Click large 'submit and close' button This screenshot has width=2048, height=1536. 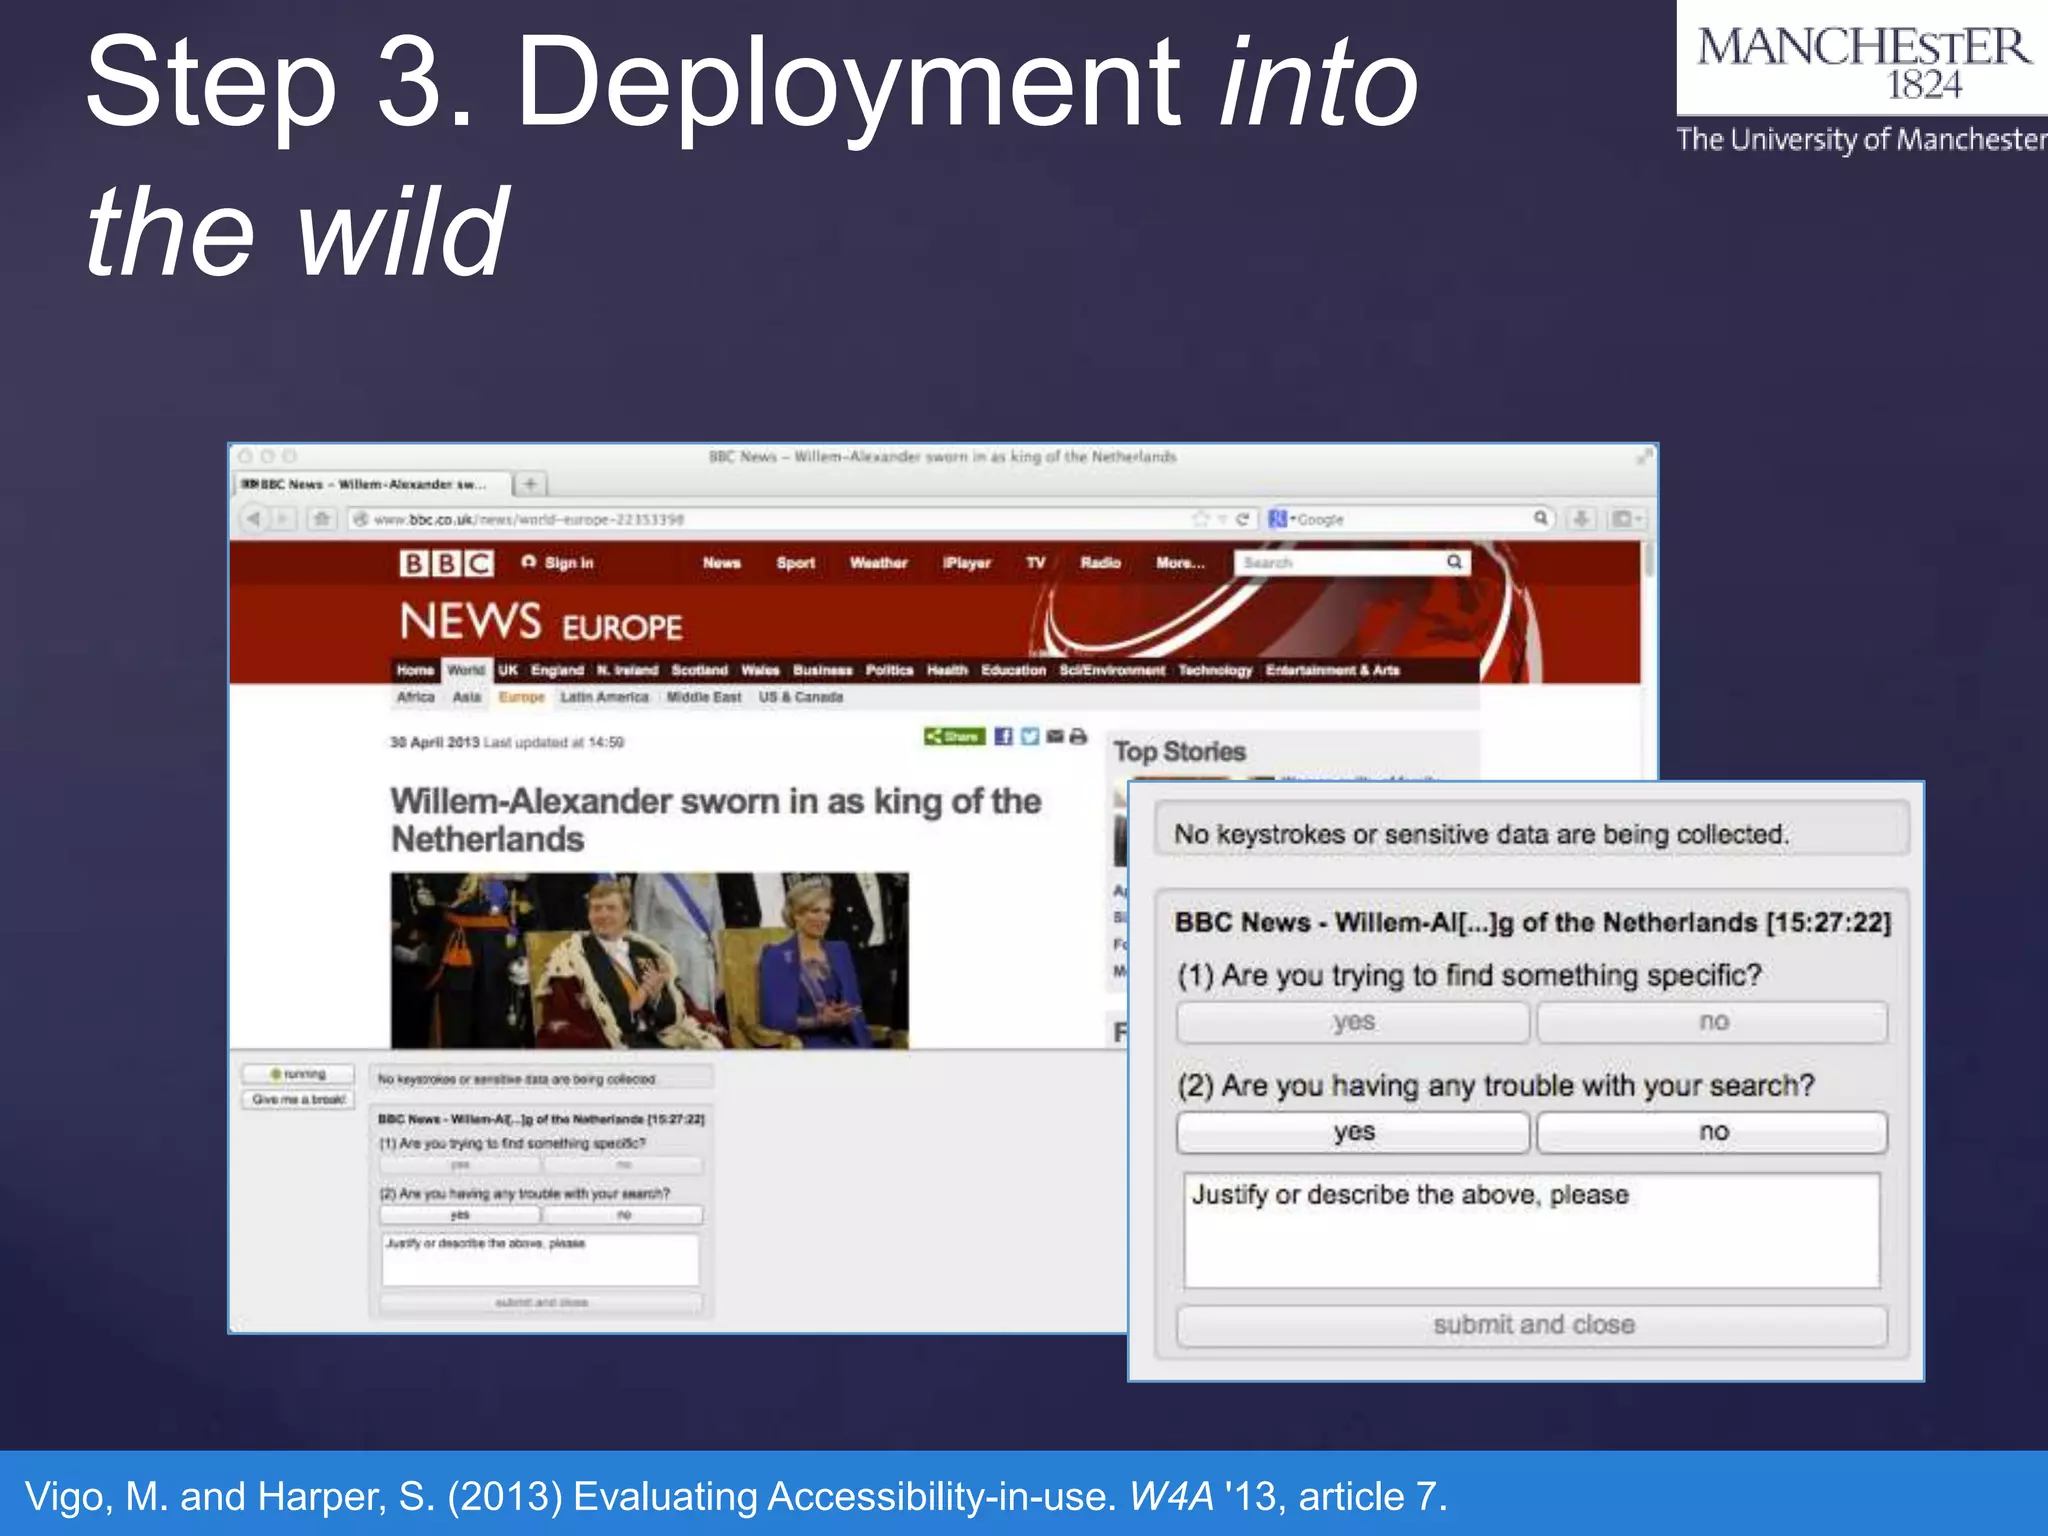[x=1532, y=1325]
